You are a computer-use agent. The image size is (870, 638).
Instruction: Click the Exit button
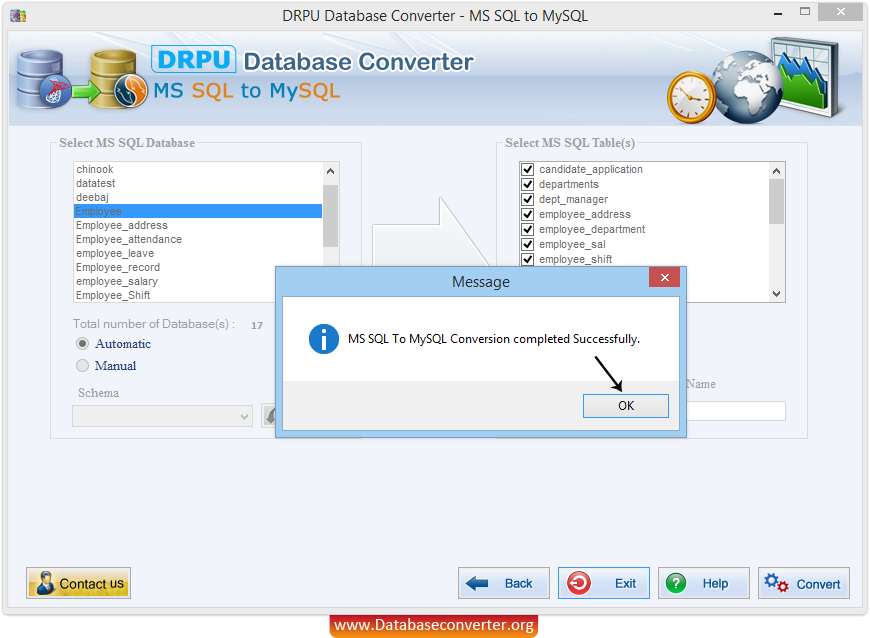(604, 583)
